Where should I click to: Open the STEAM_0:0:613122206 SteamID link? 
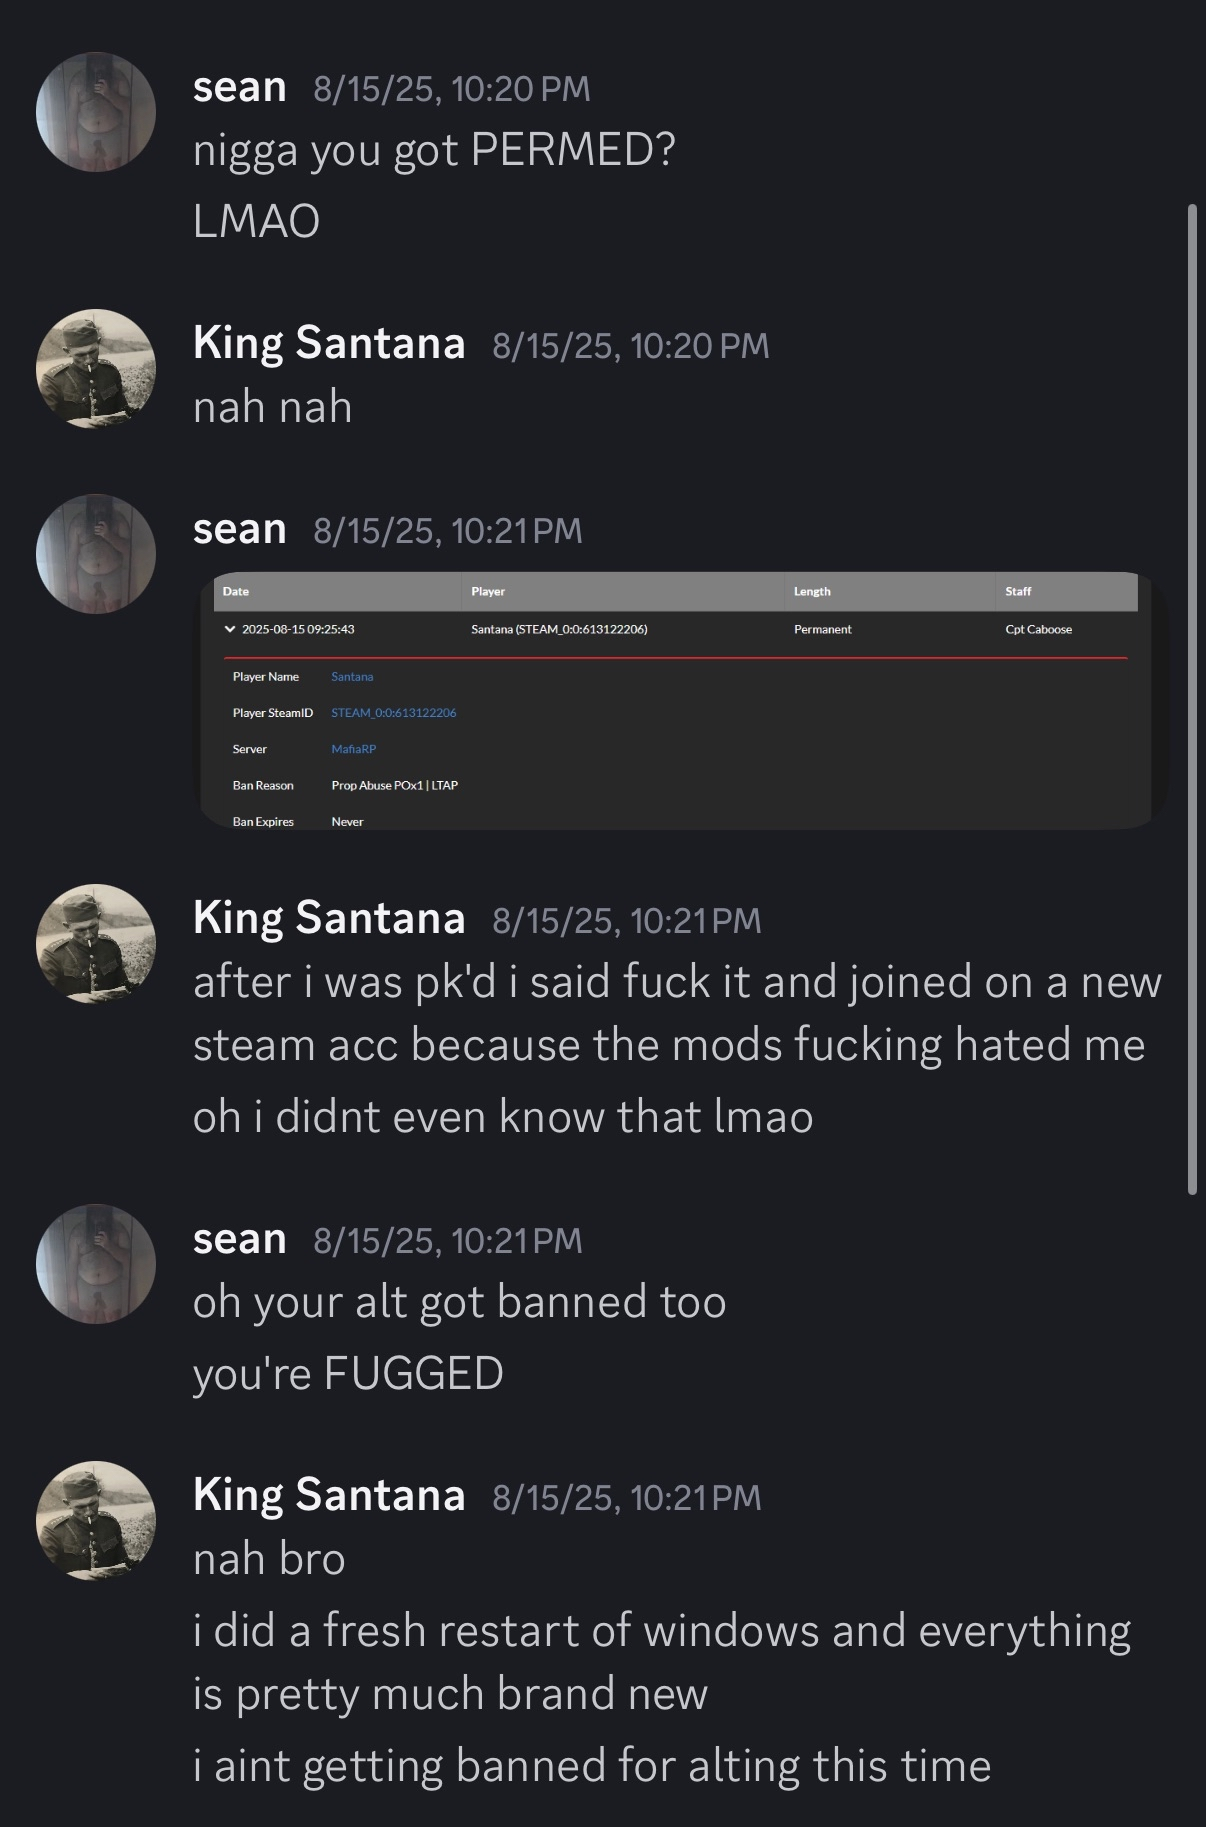point(394,713)
